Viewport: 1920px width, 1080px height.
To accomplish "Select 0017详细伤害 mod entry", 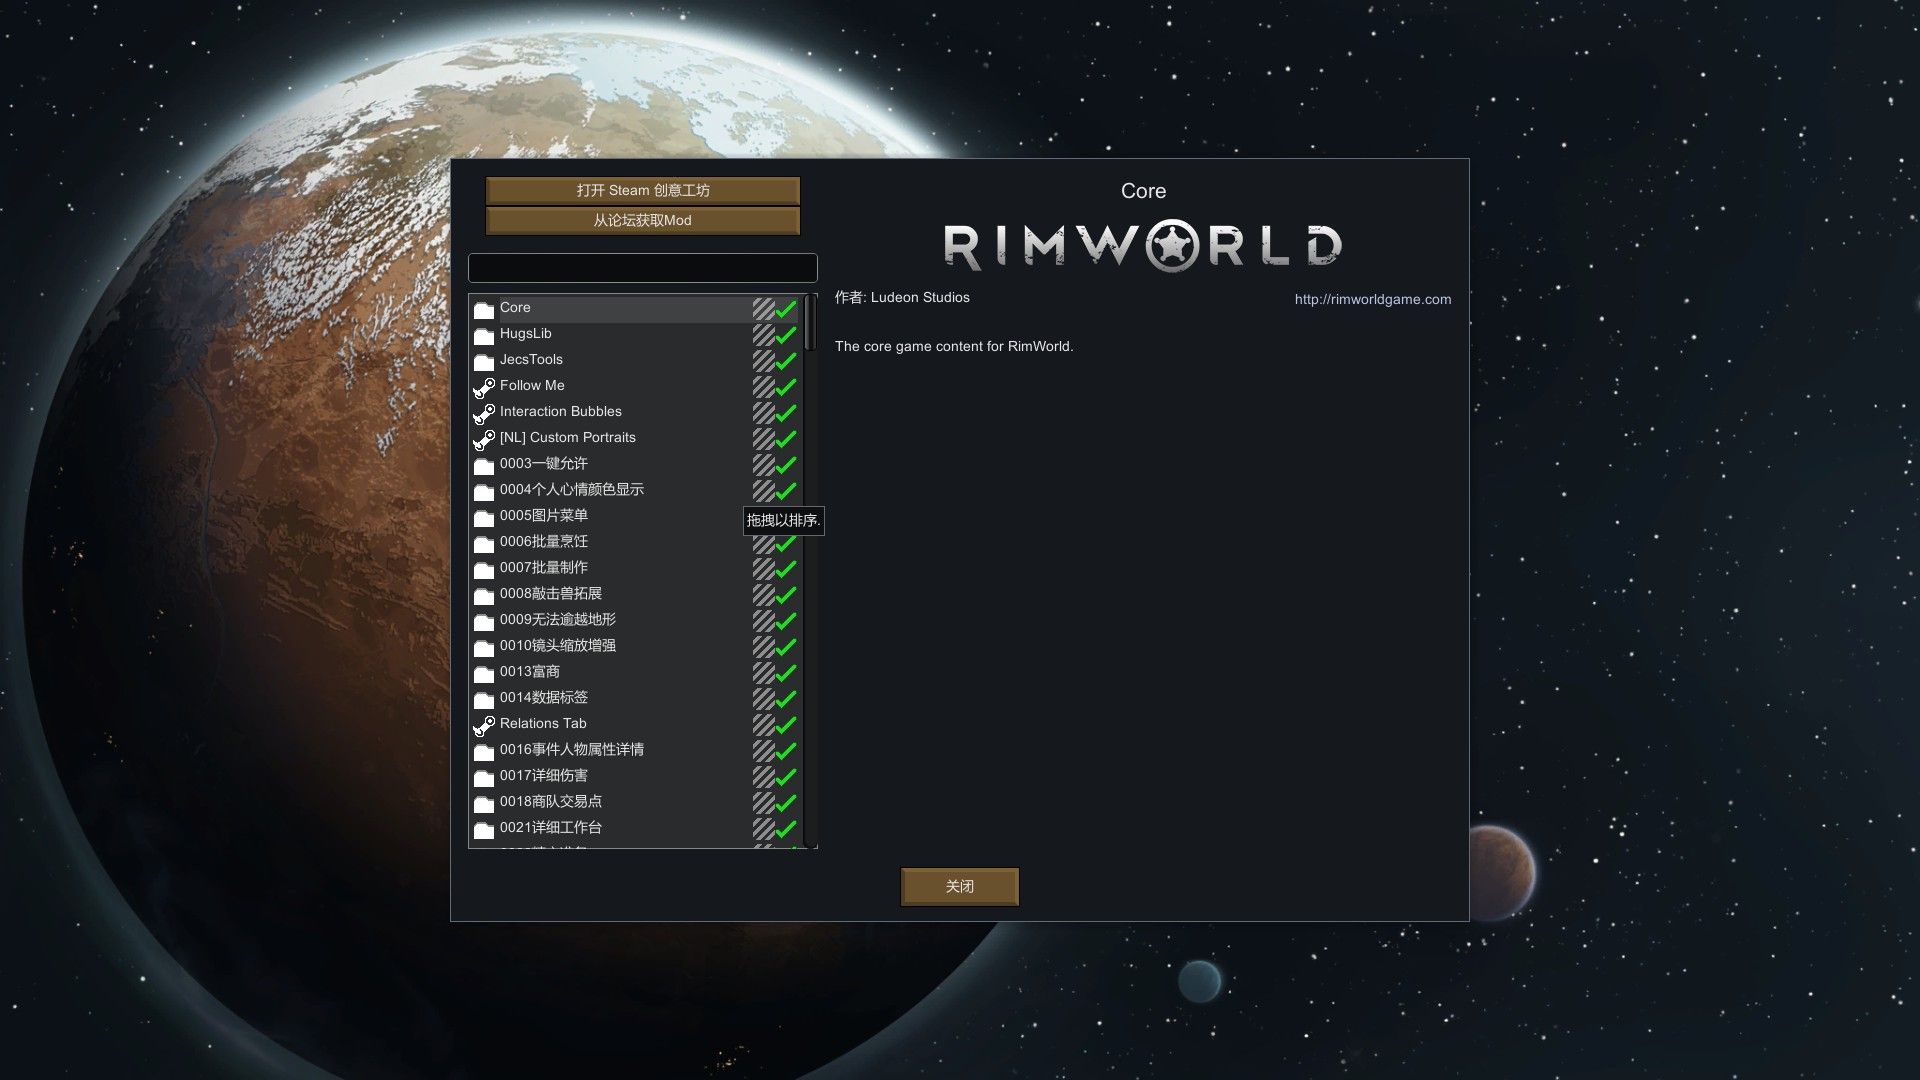I will 636,777.
